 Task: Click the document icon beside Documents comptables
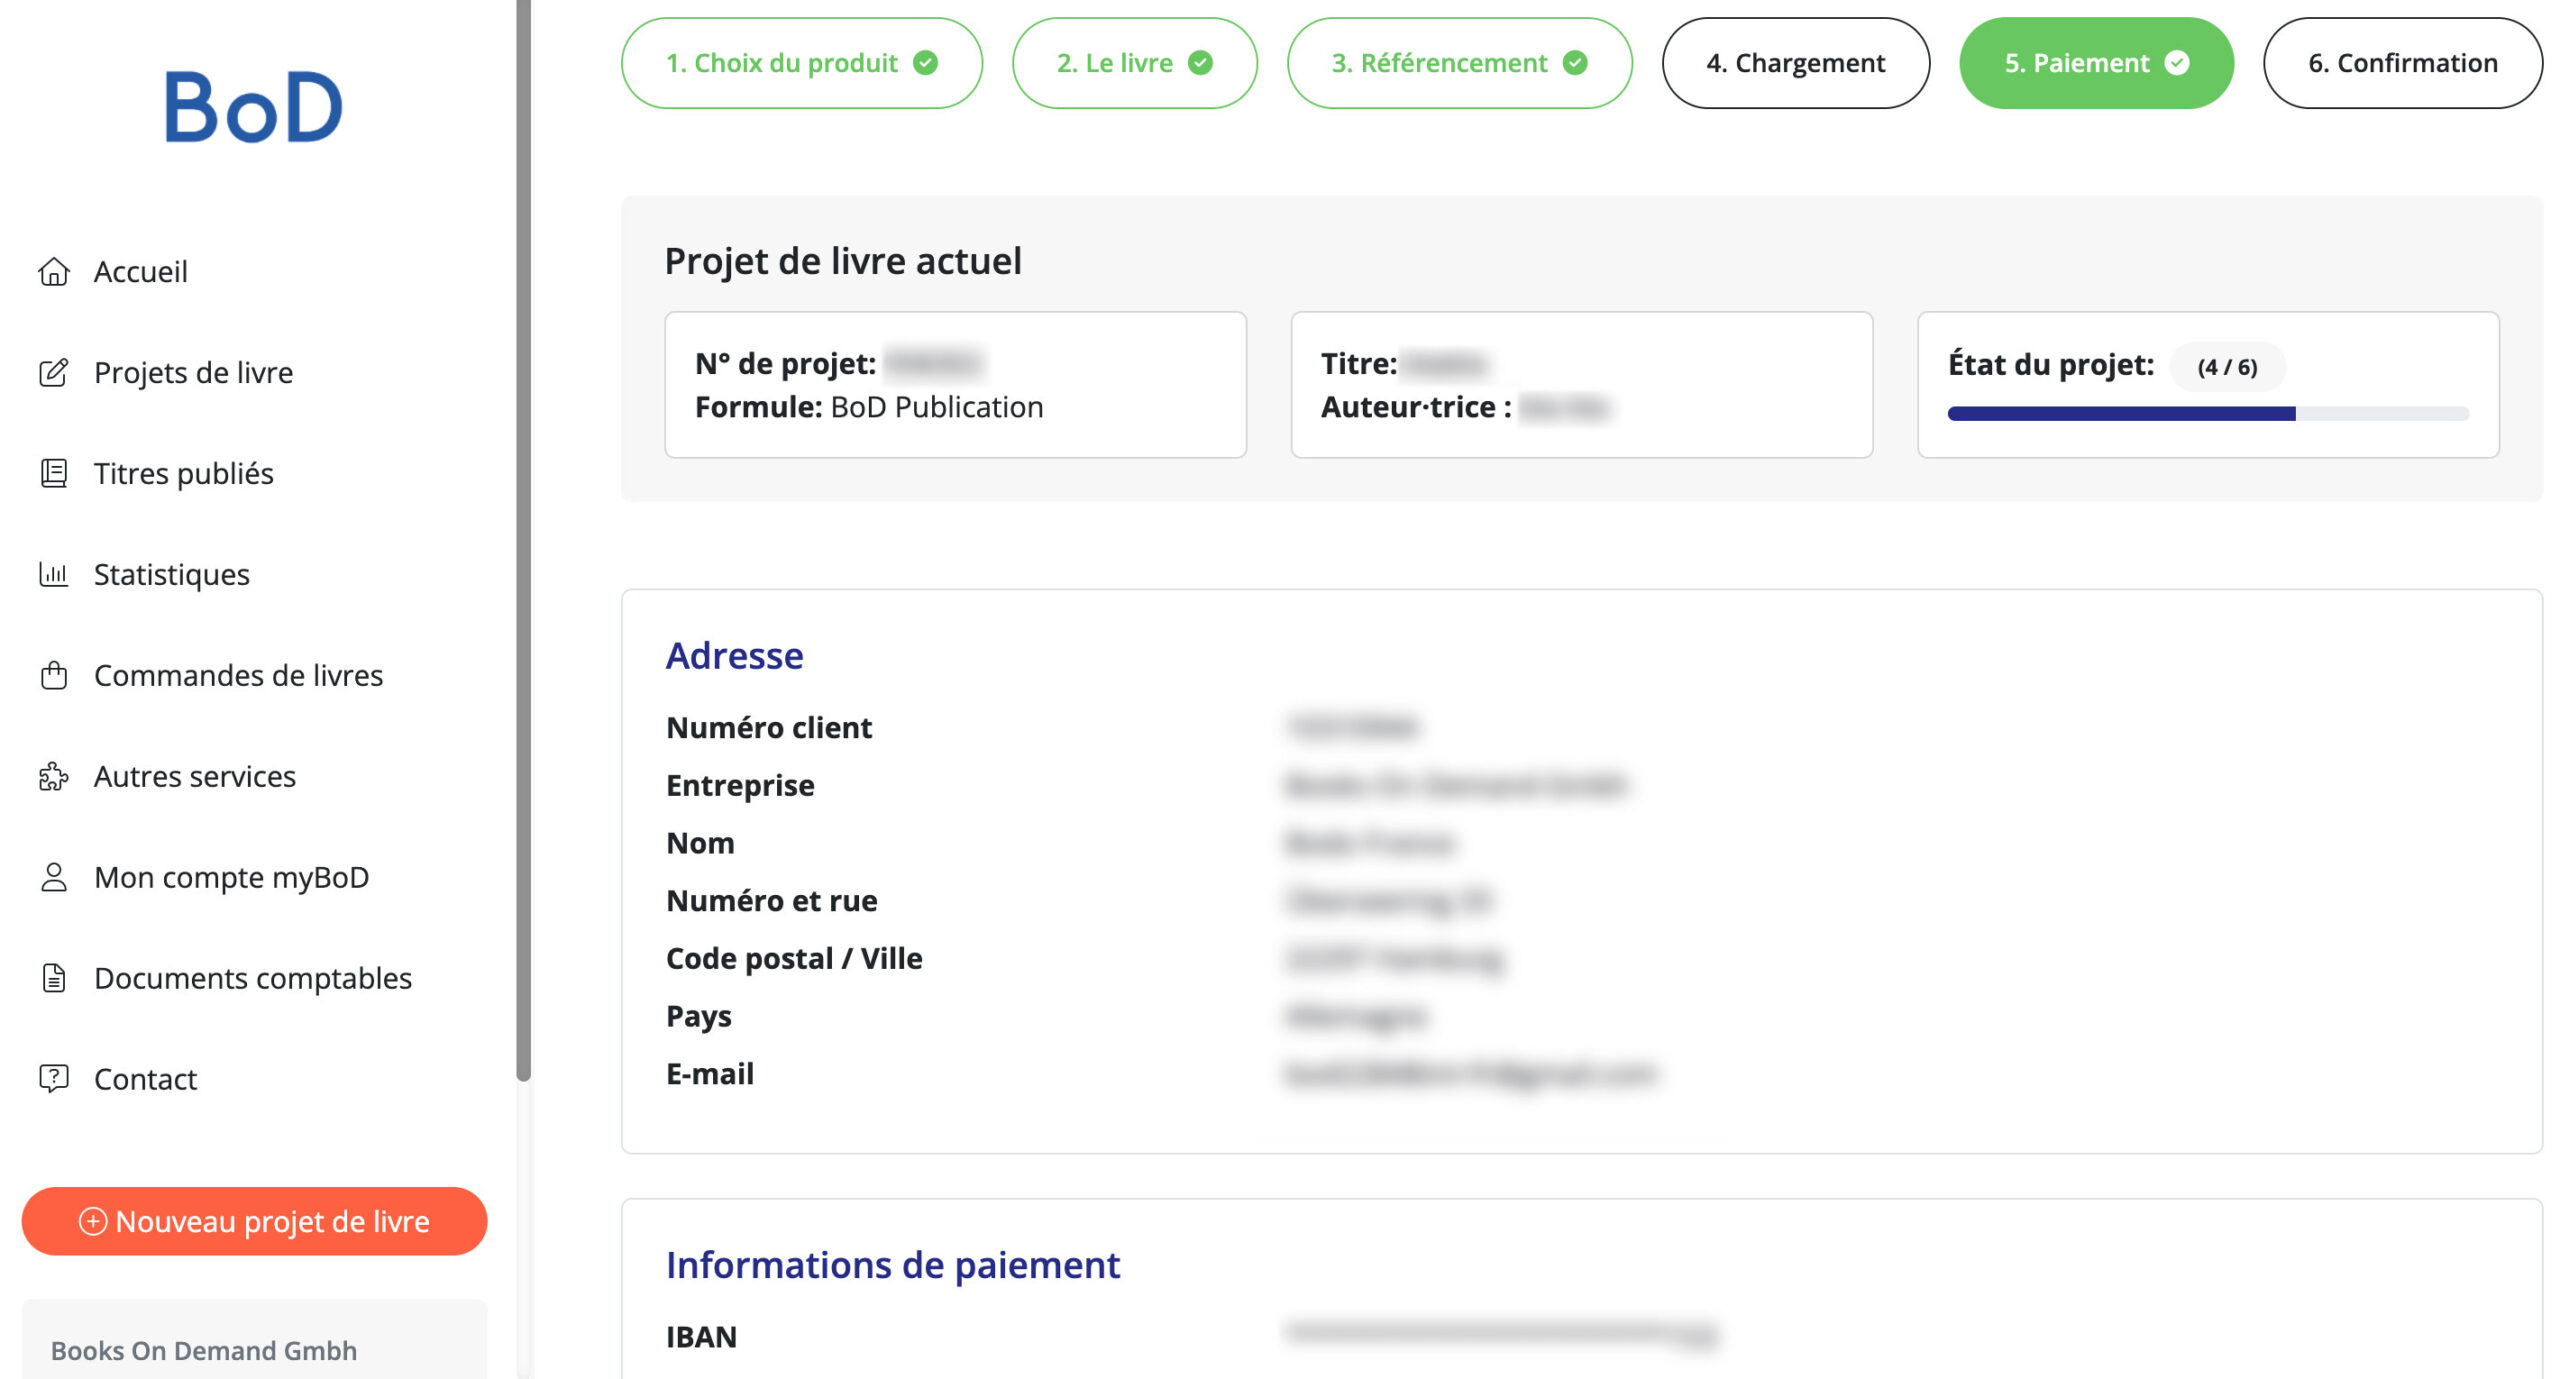point(54,978)
